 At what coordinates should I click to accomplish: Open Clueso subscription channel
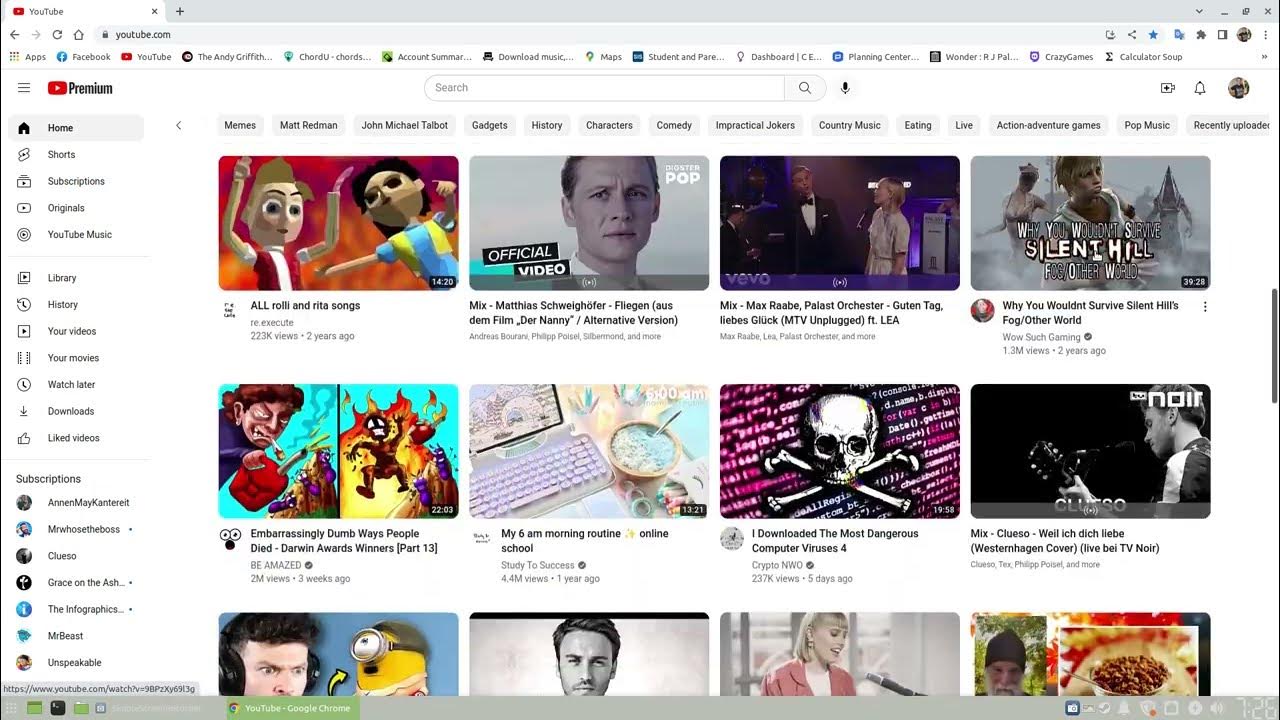(76, 556)
